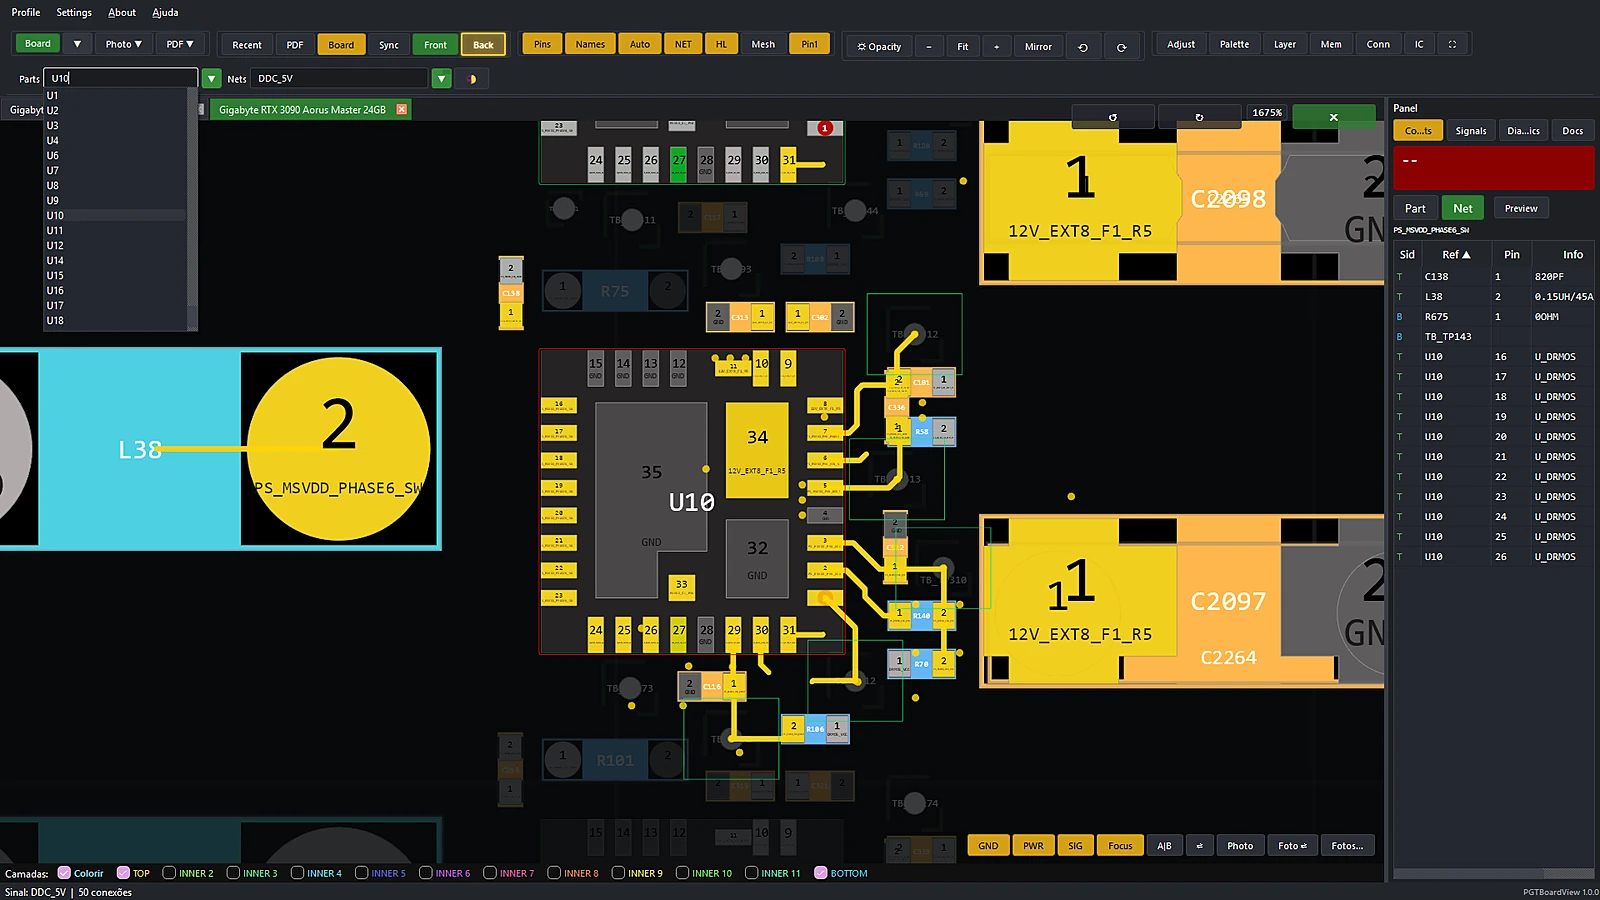
Task: Rotate view clockwise in the toolbar
Action: pos(1122,46)
